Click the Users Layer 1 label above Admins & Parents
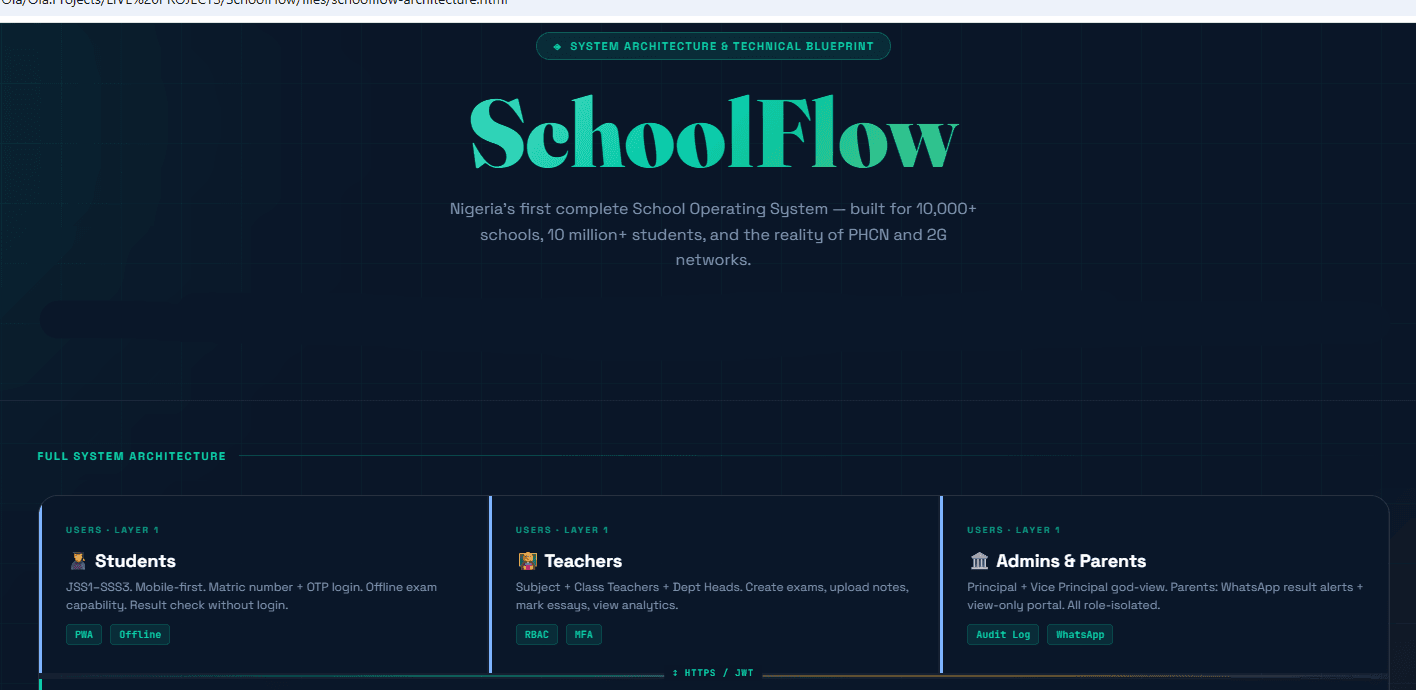 point(1013,530)
